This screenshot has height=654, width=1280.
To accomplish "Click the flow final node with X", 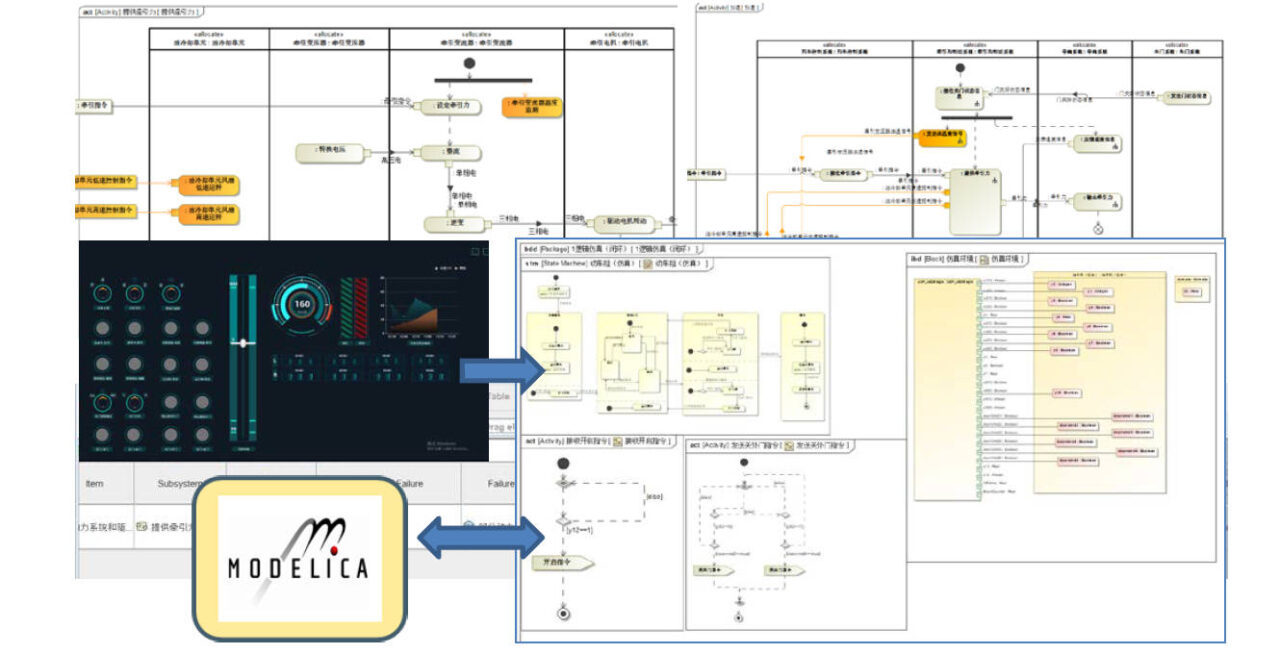I will coord(1097,229).
